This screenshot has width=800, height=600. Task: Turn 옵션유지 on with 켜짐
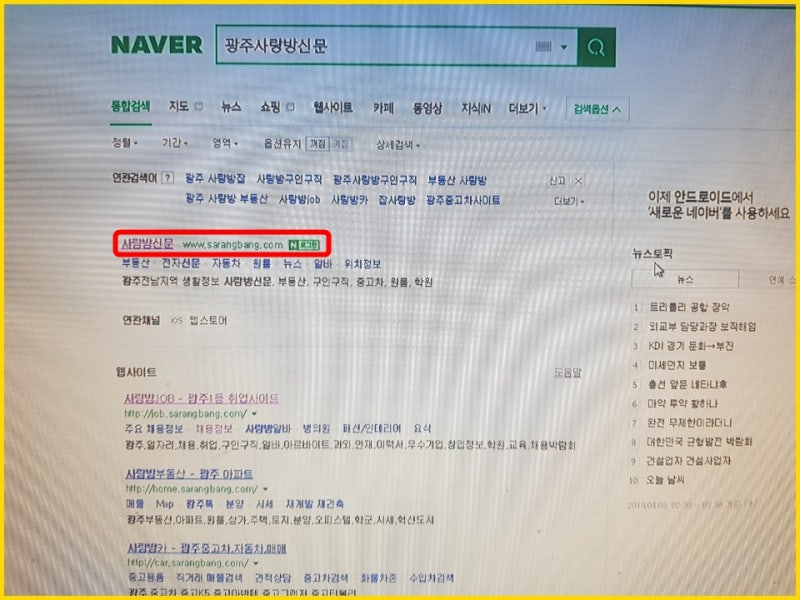point(341,144)
